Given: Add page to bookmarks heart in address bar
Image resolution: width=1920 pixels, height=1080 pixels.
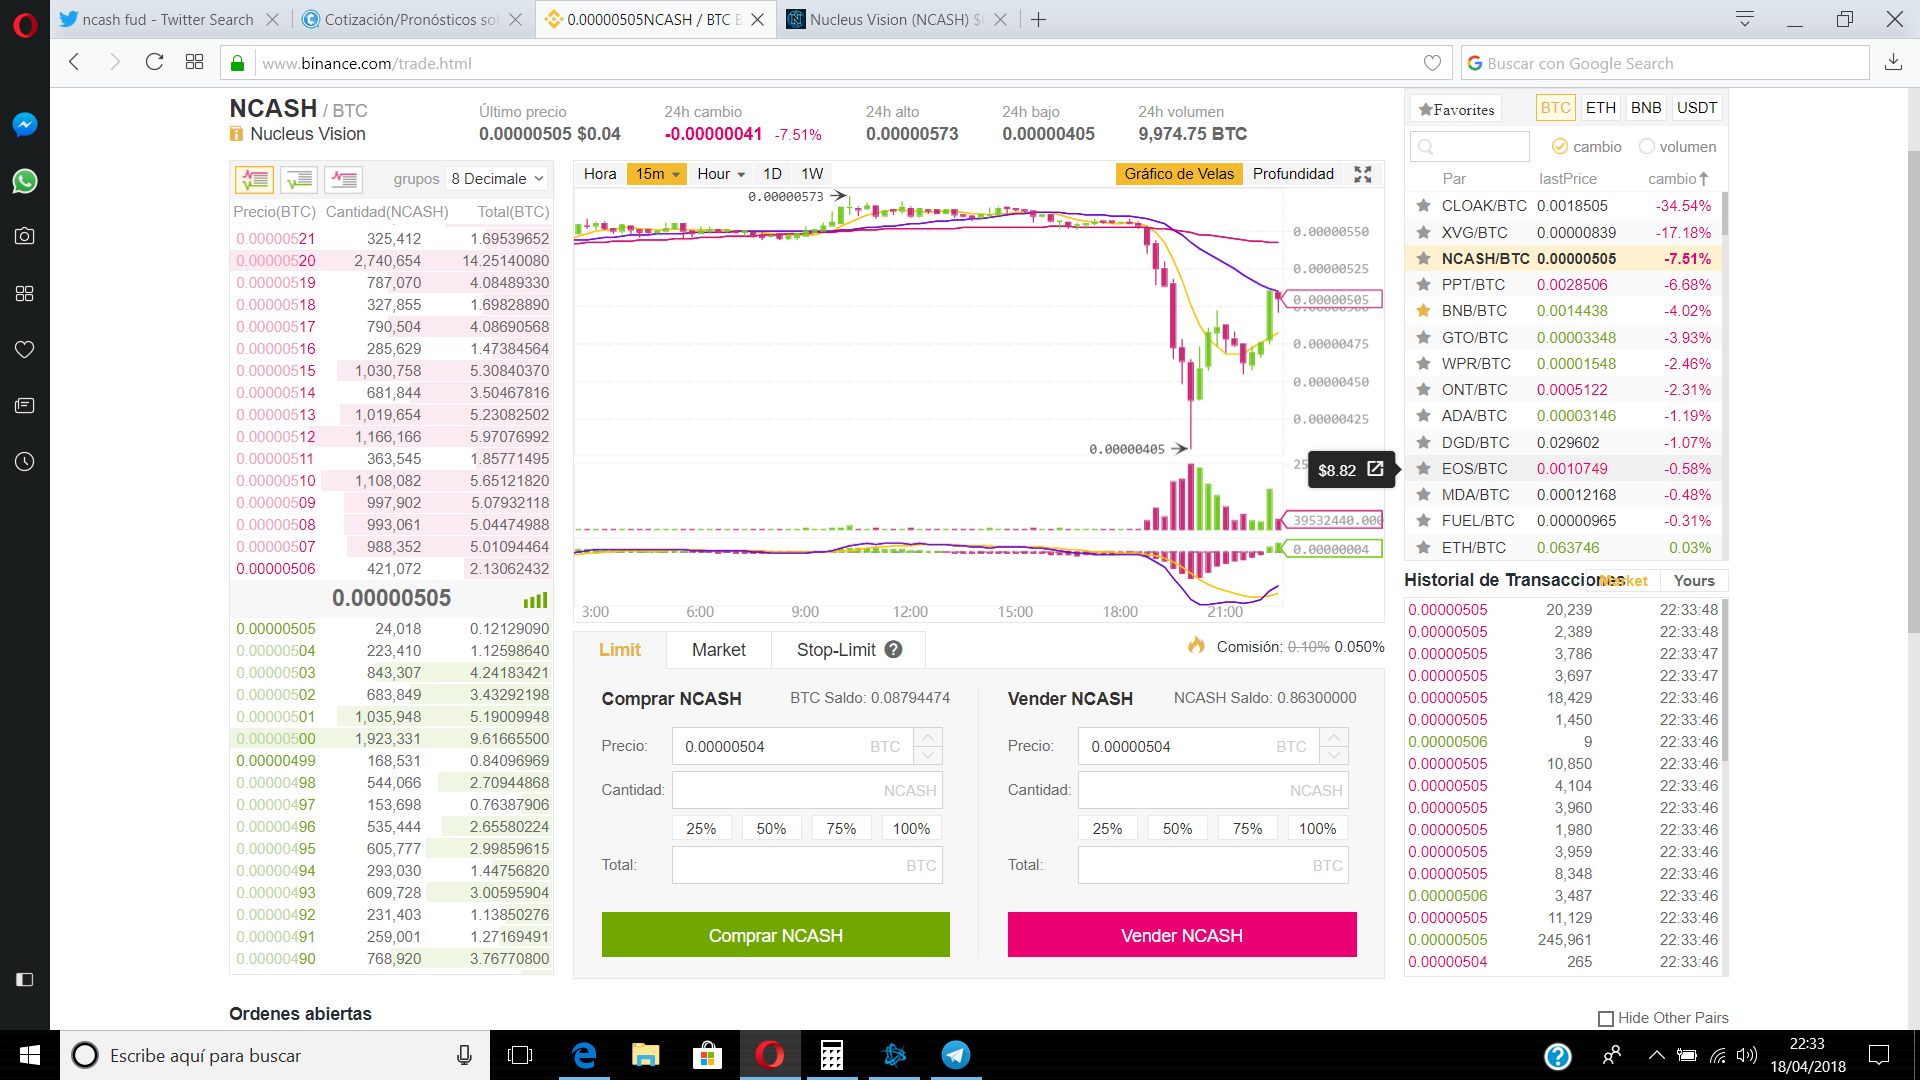Looking at the screenshot, I should pyautogui.click(x=1432, y=62).
